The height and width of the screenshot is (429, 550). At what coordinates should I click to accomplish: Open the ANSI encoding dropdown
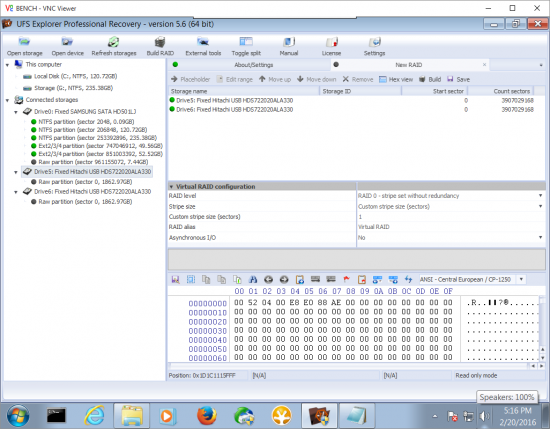(x=521, y=279)
